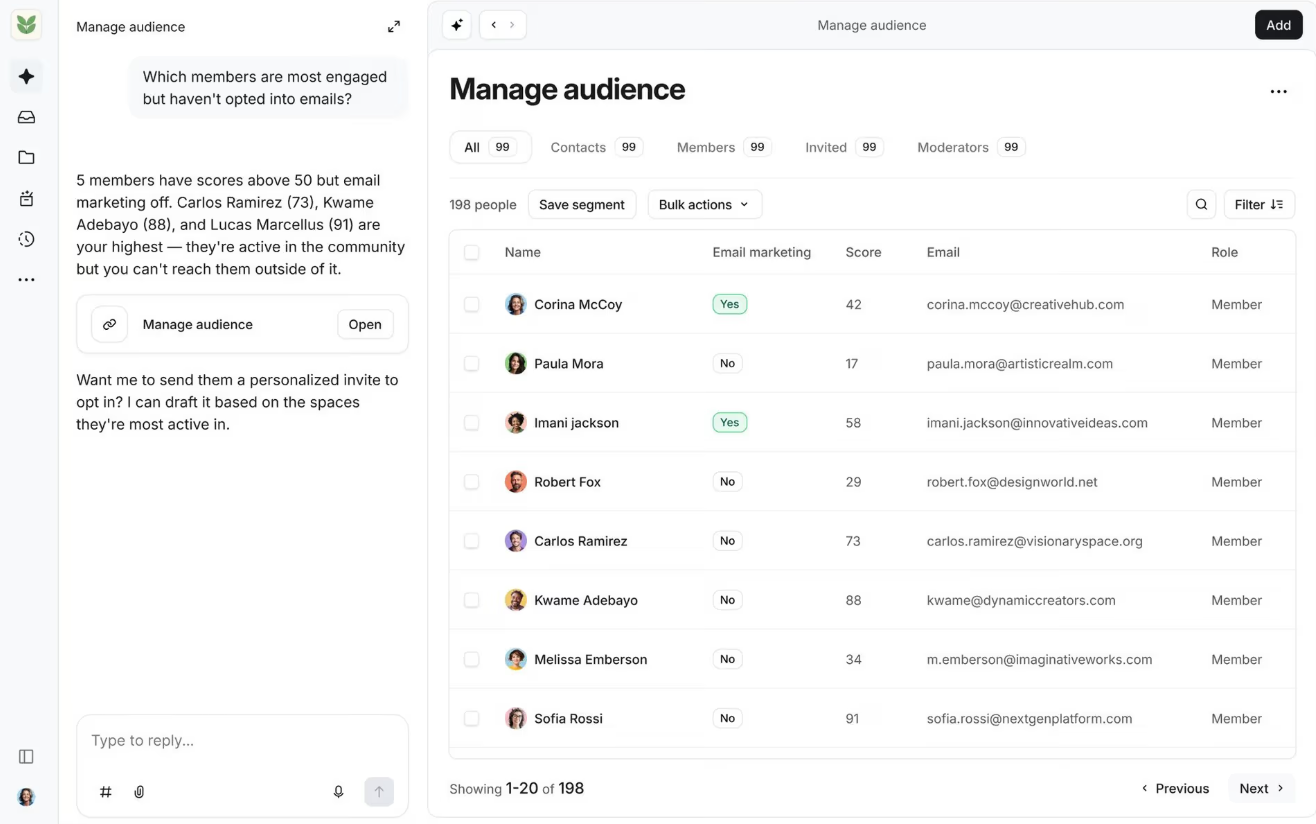The height and width of the screenshot is (824, 1316).
Task: Toggle the sidebar panel layout icon
Action: [x=27, y=756]
